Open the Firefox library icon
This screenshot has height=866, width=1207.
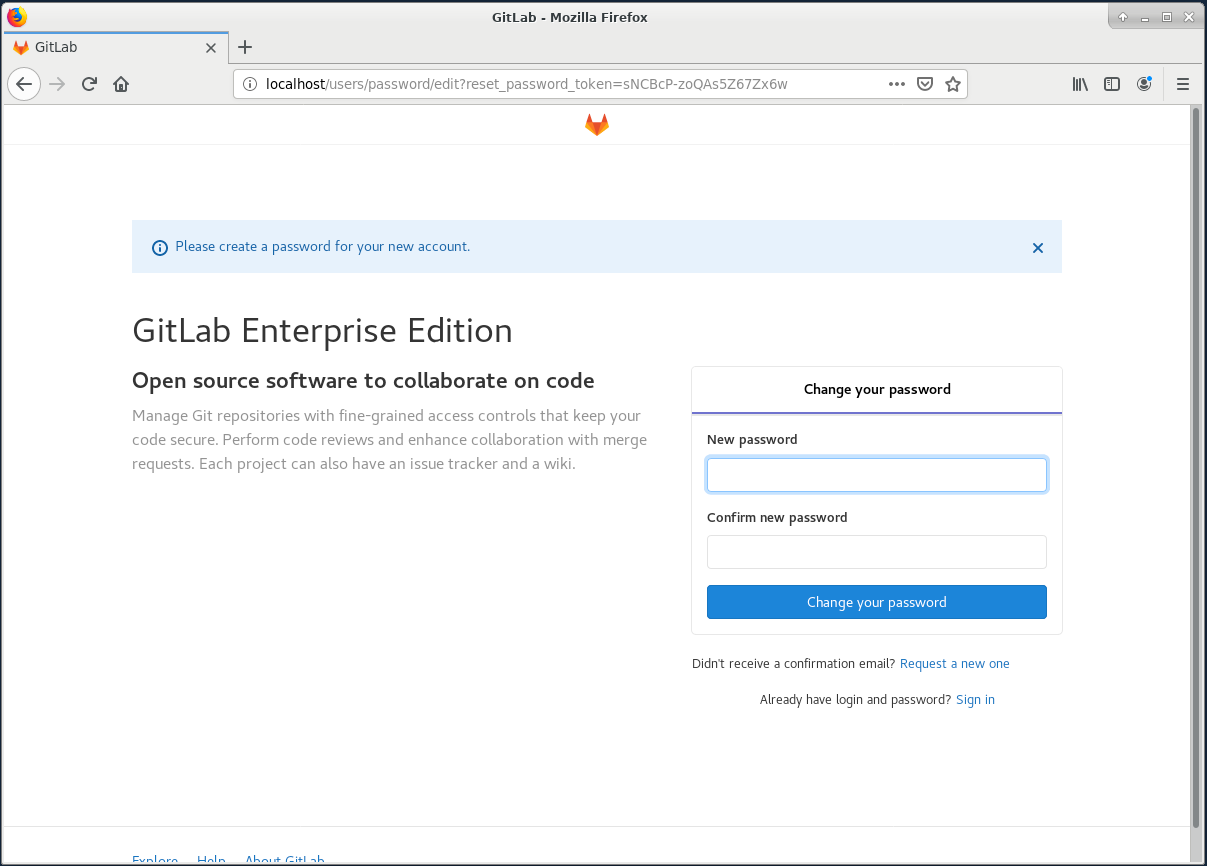coord(1080,84)
